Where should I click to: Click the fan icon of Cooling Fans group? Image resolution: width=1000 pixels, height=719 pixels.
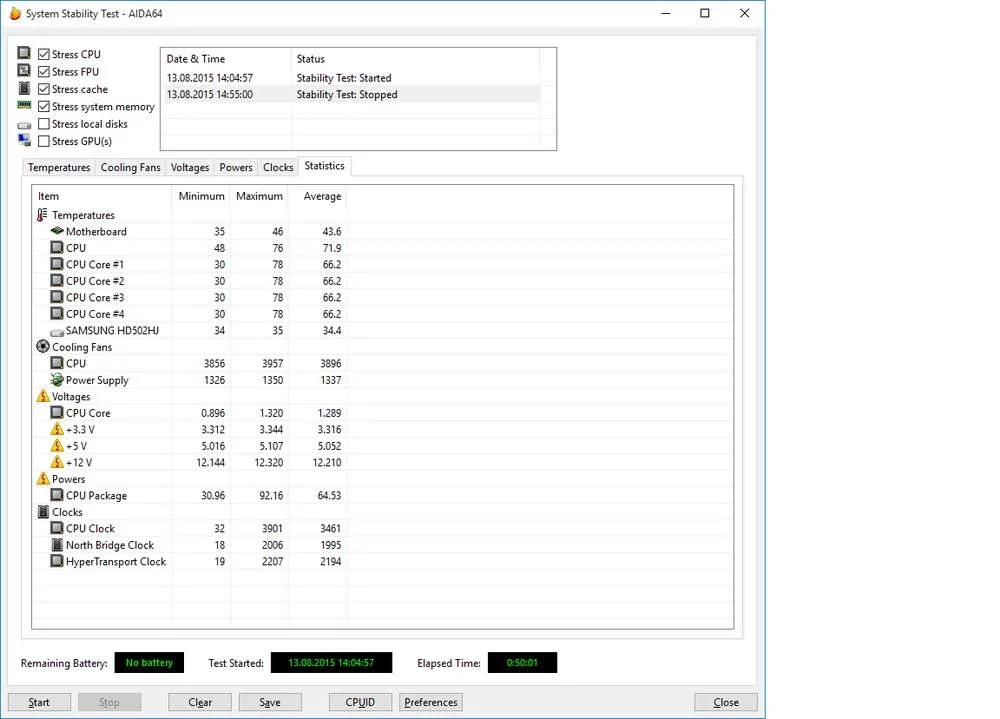pyautogui.click(x=43, y=346)
